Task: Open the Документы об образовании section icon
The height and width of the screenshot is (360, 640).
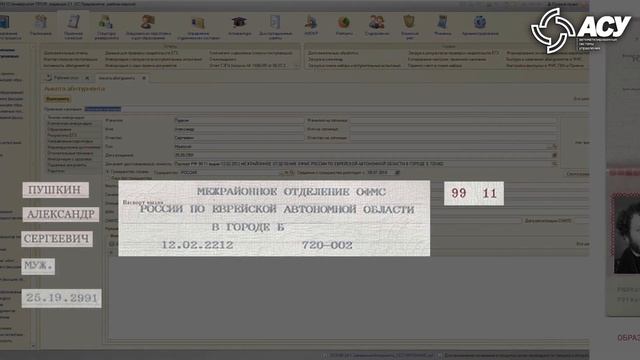Action: pyautogui.click(x=148, y=22)
